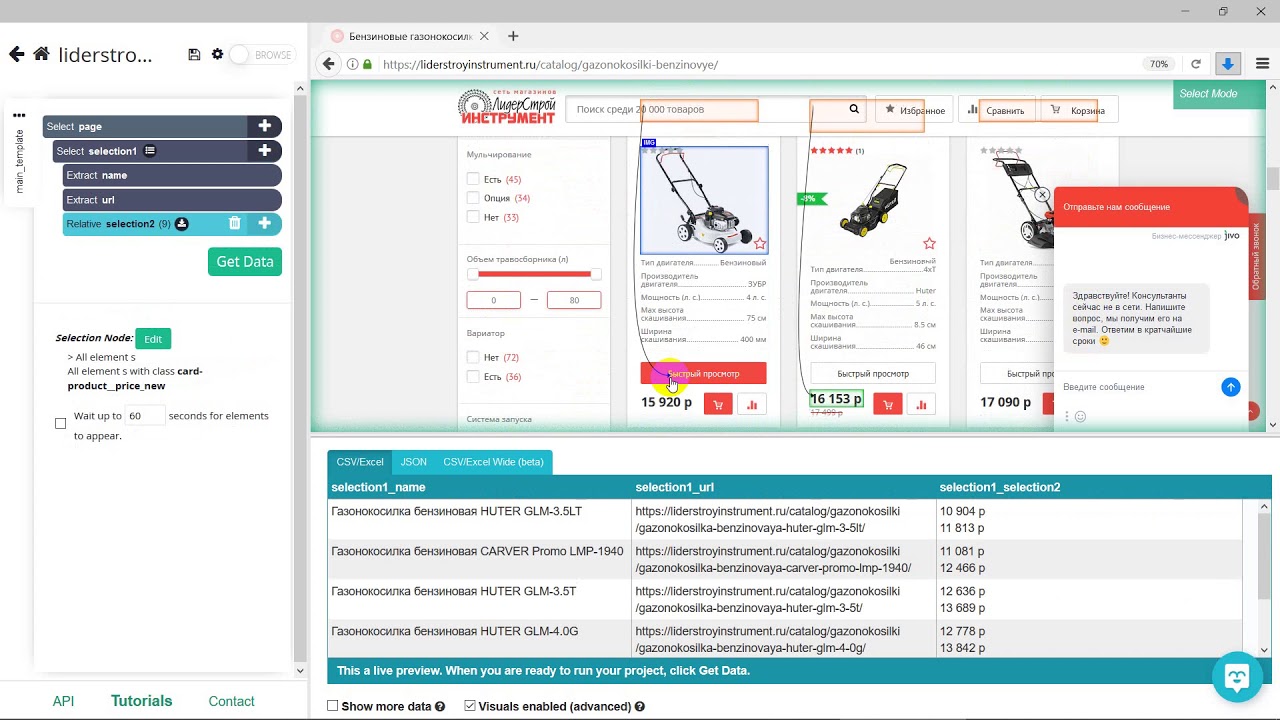Enable the Wait up to seconds checkbox
The width and height of the screenshot is (1280, 720).
point(60,424)
